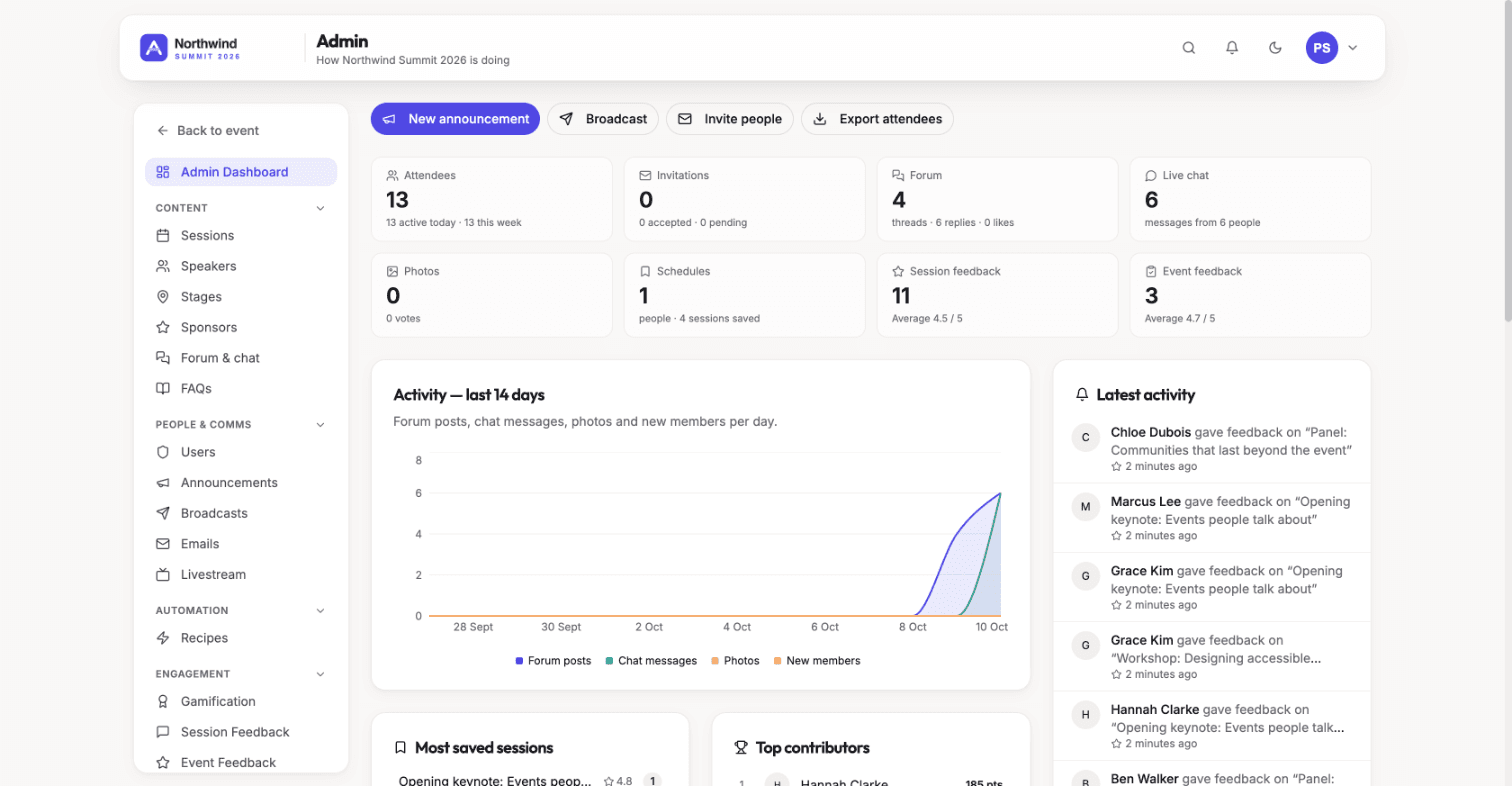Click the Livestream TV icon

point(163,575)
